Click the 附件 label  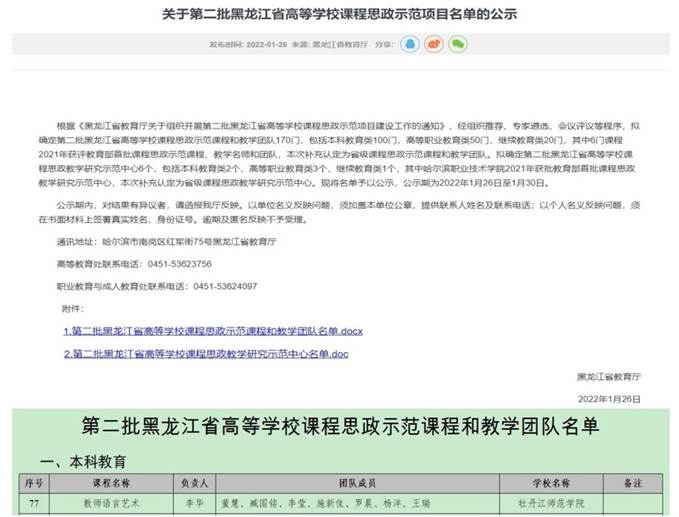[72, 309]
